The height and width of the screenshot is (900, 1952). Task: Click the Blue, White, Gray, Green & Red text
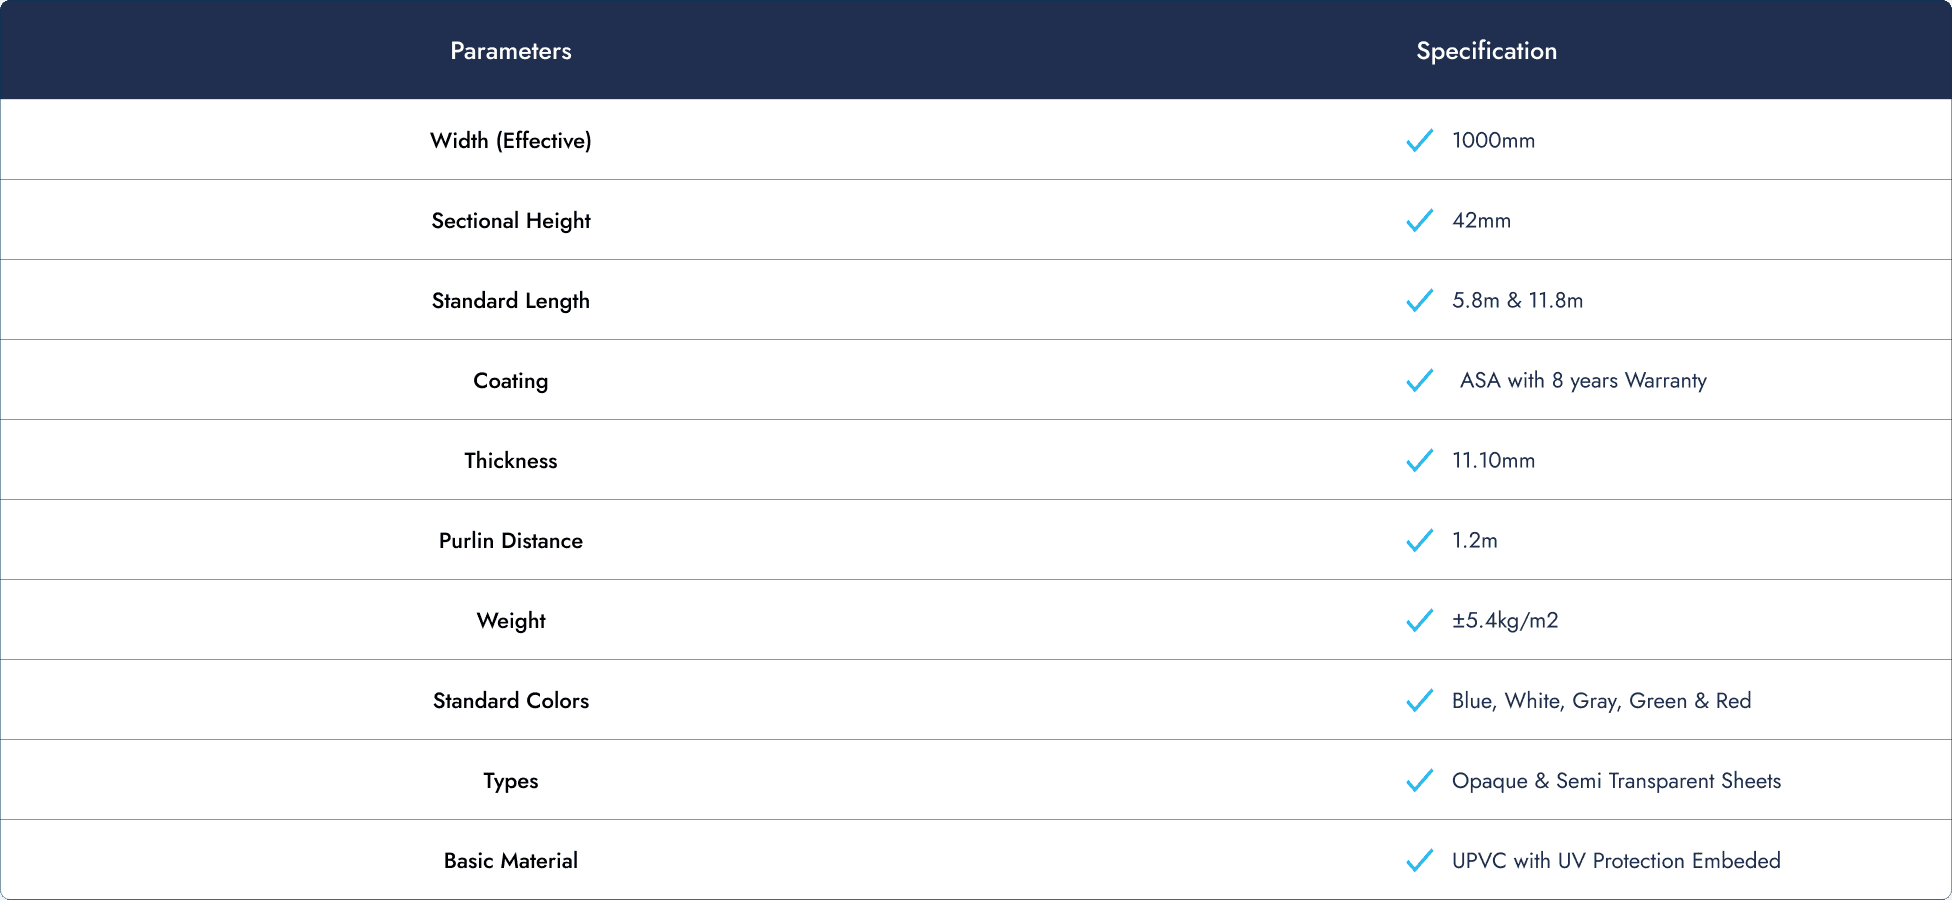(1601, 701)
